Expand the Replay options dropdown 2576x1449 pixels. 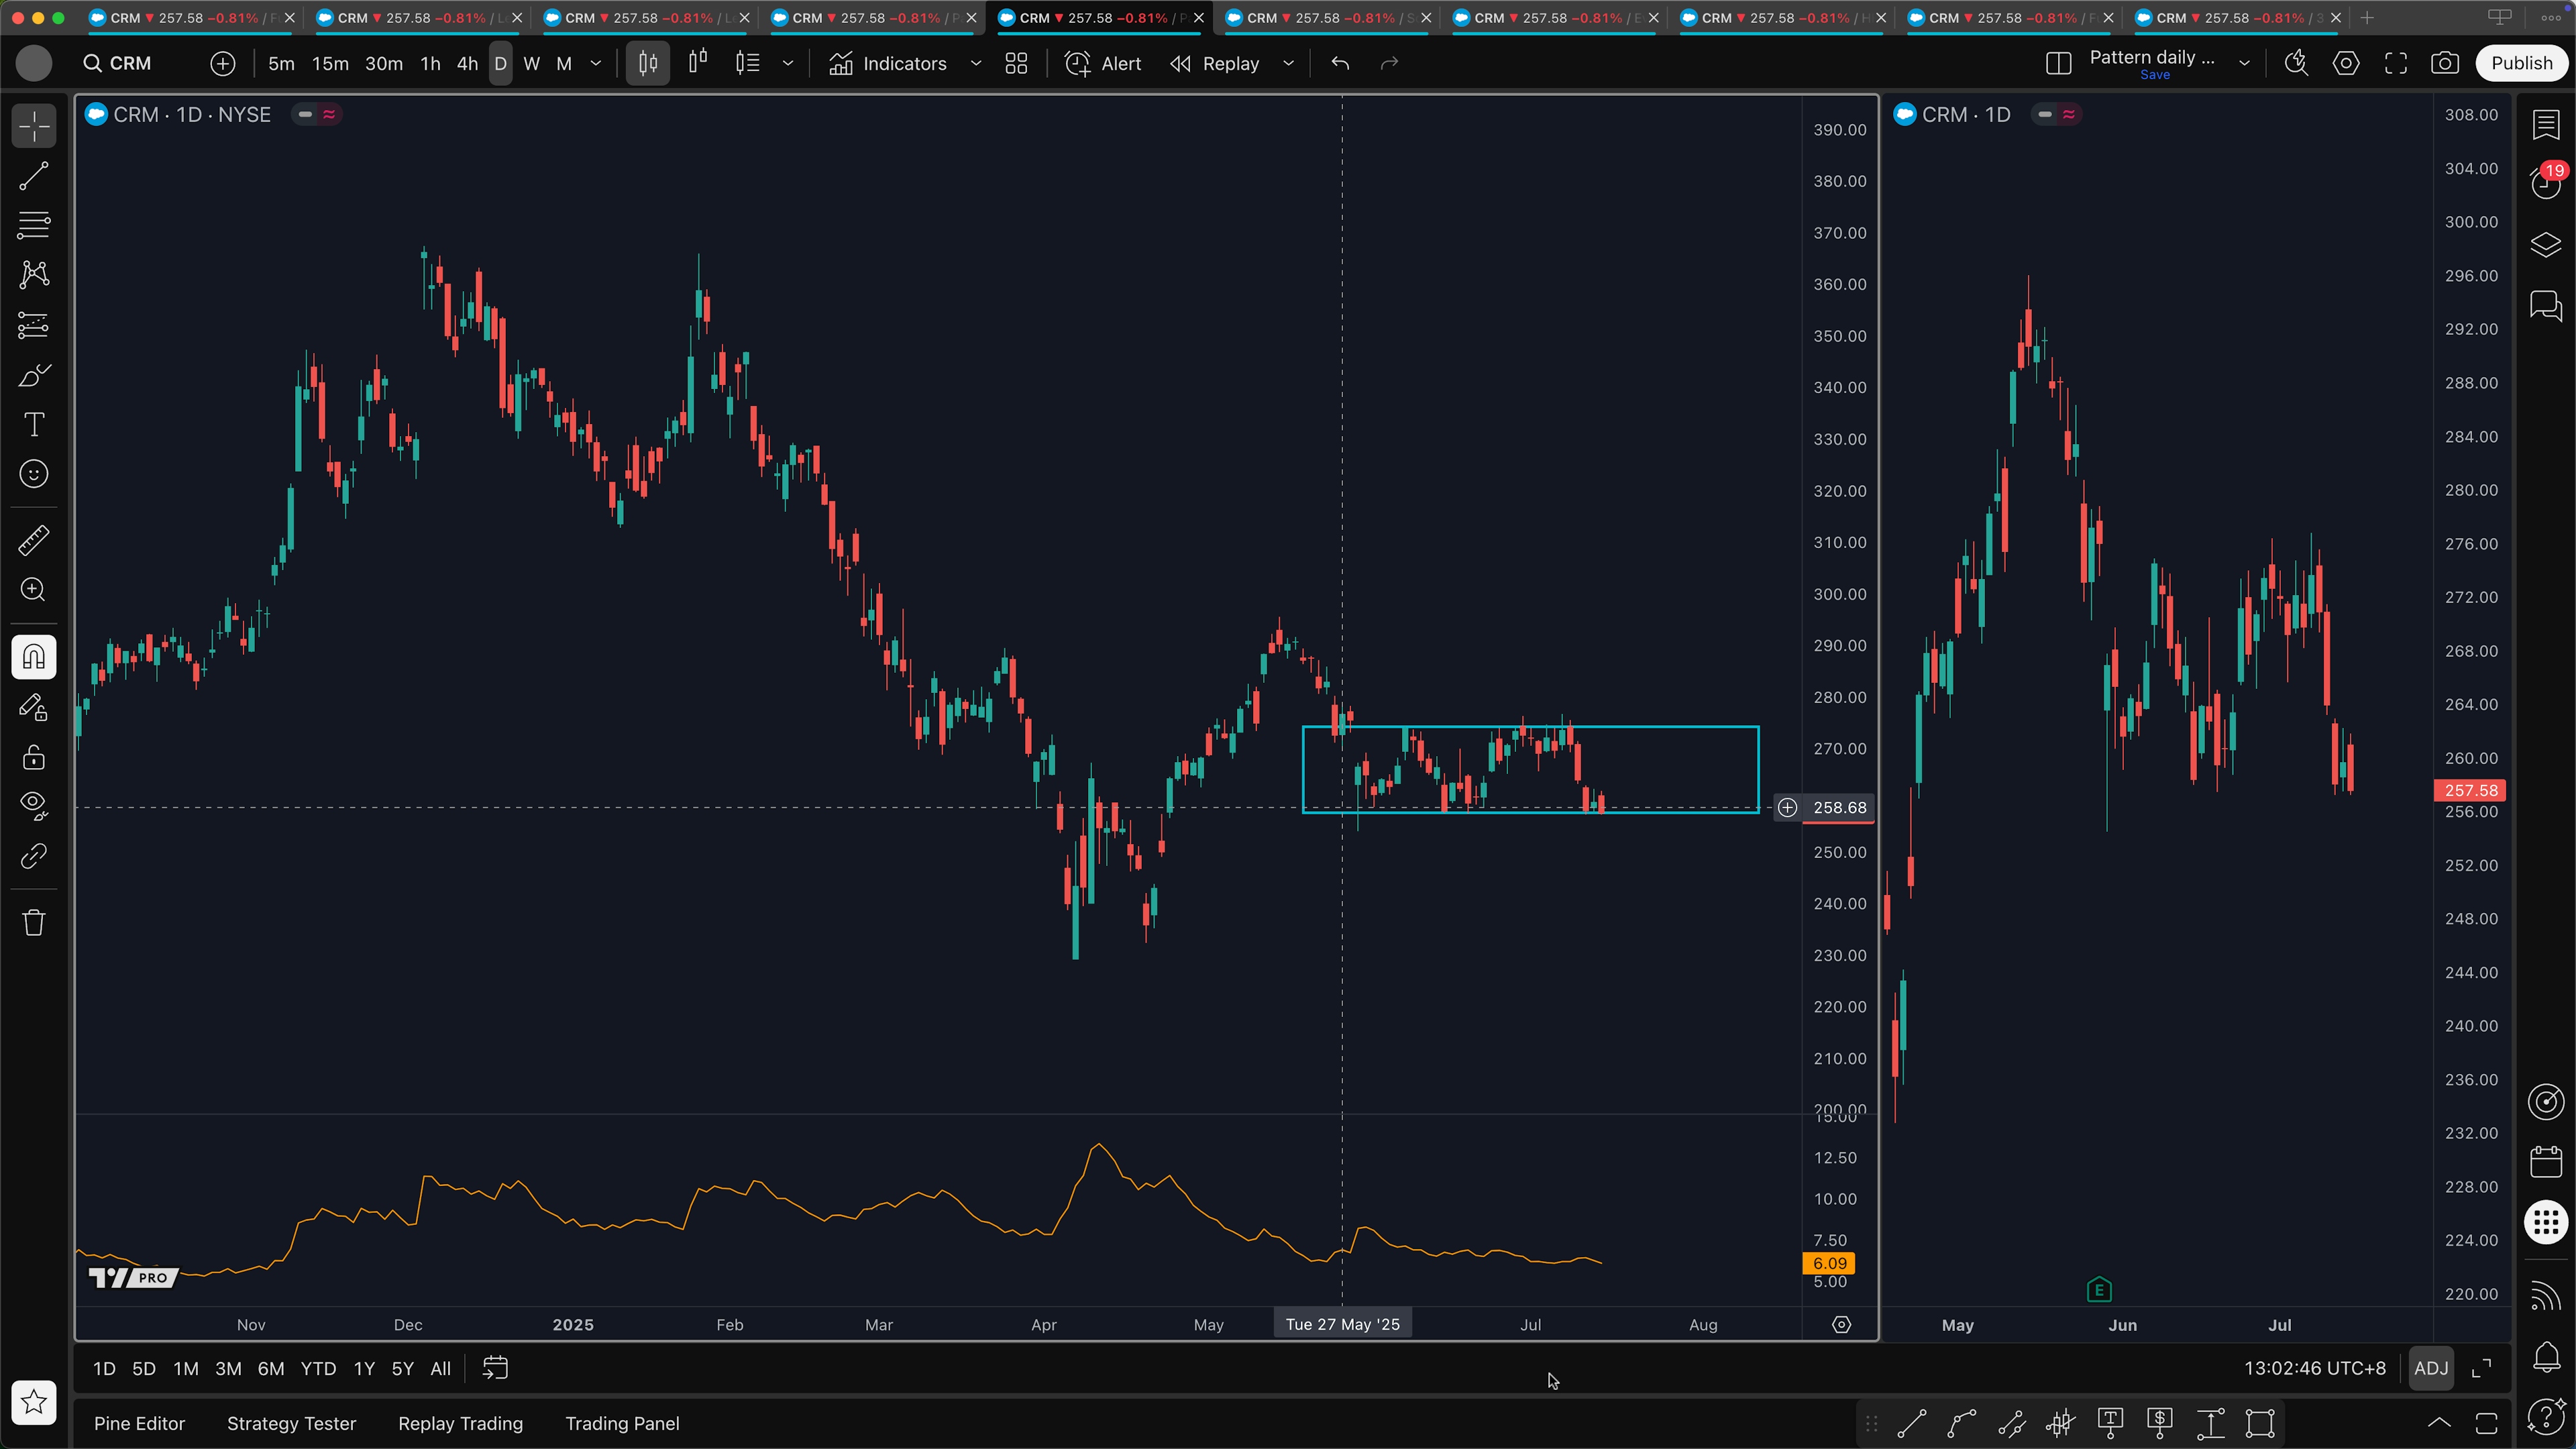pyautogui.click(x=1289, y=63)
